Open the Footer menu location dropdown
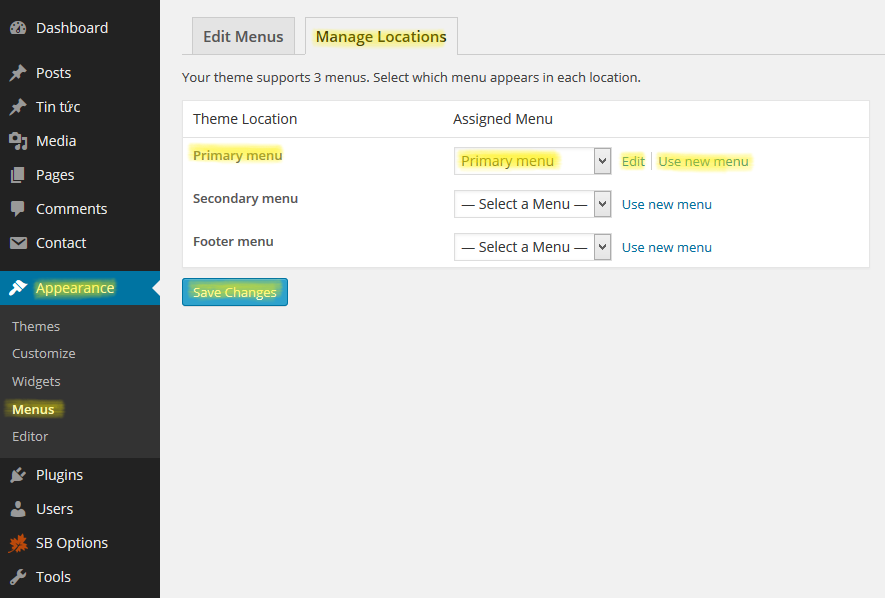 pos(532,247)
